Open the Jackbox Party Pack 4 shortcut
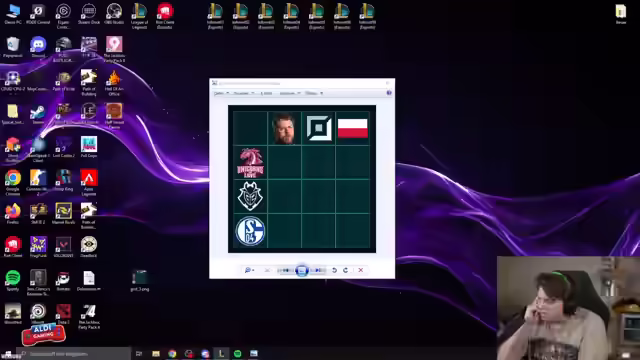This screenshot has width=640, height=360. (x=89, y=316)
